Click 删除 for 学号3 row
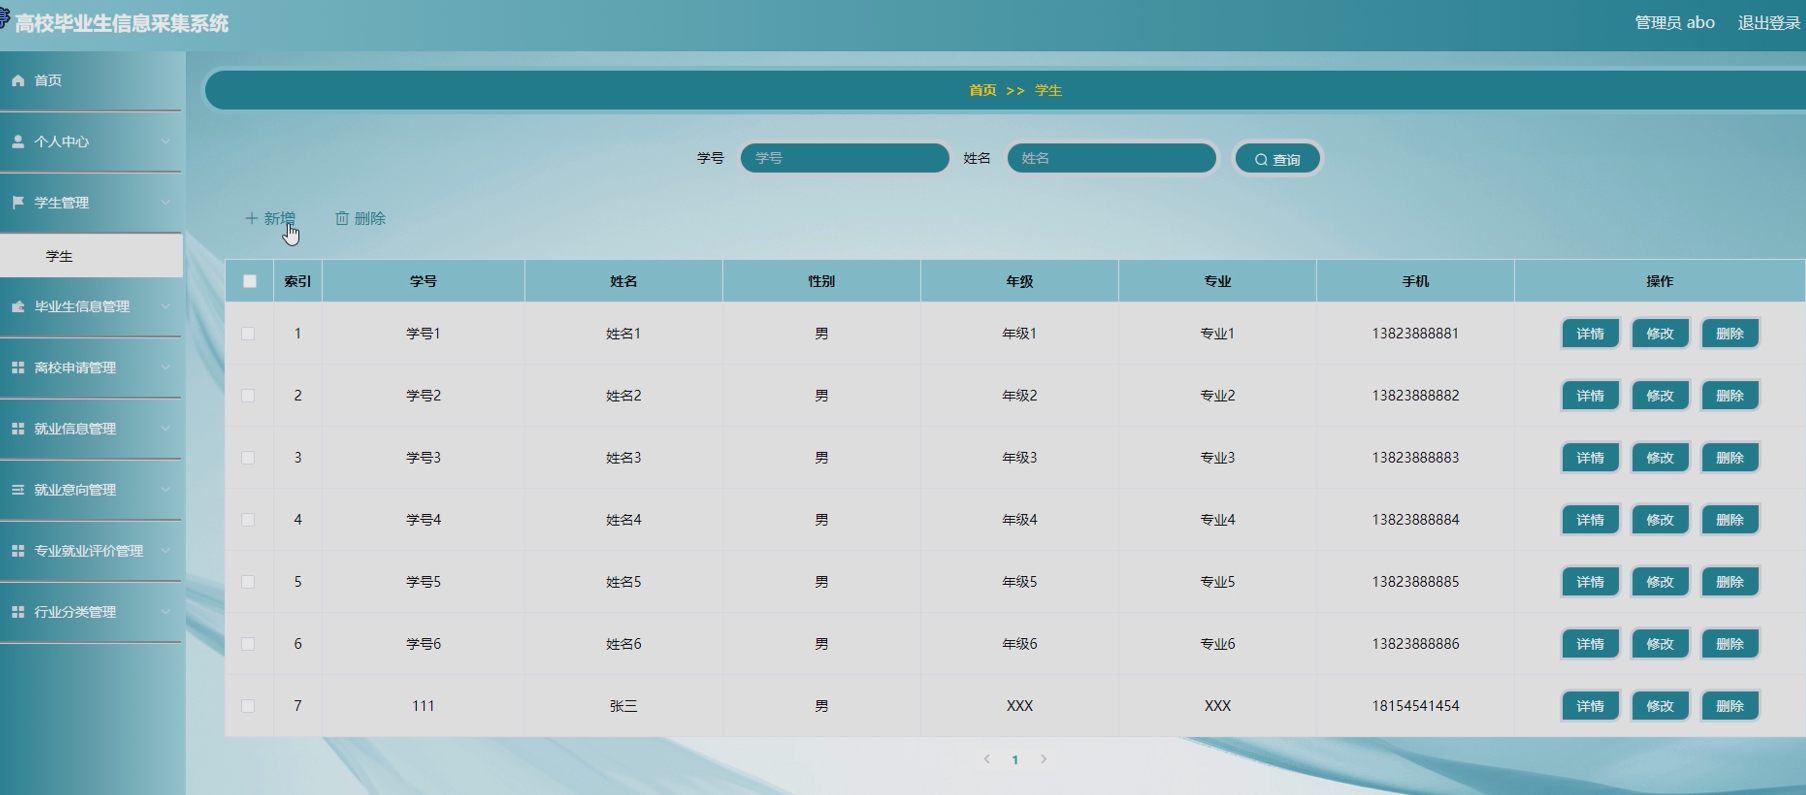The image size is (1806, 795). pyautogui.click(x=1730, y=457)
